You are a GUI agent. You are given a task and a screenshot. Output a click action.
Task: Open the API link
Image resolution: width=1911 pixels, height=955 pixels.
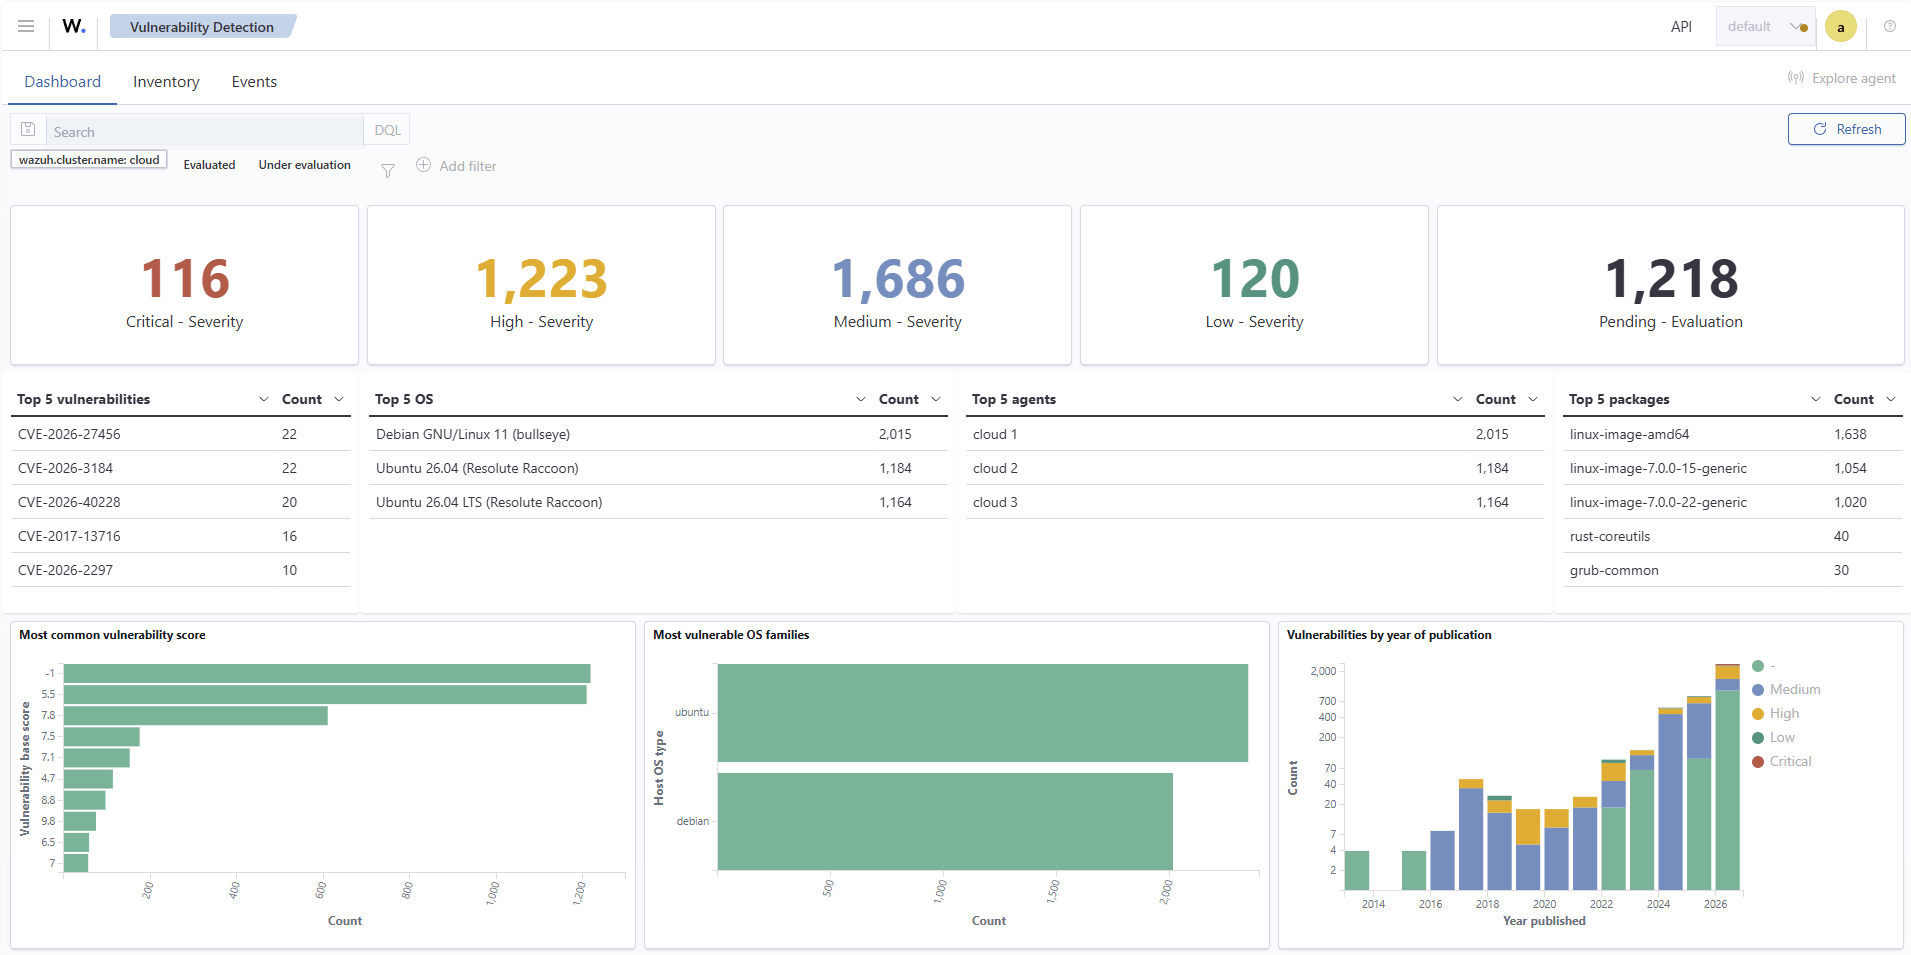tap(1681, 27)
